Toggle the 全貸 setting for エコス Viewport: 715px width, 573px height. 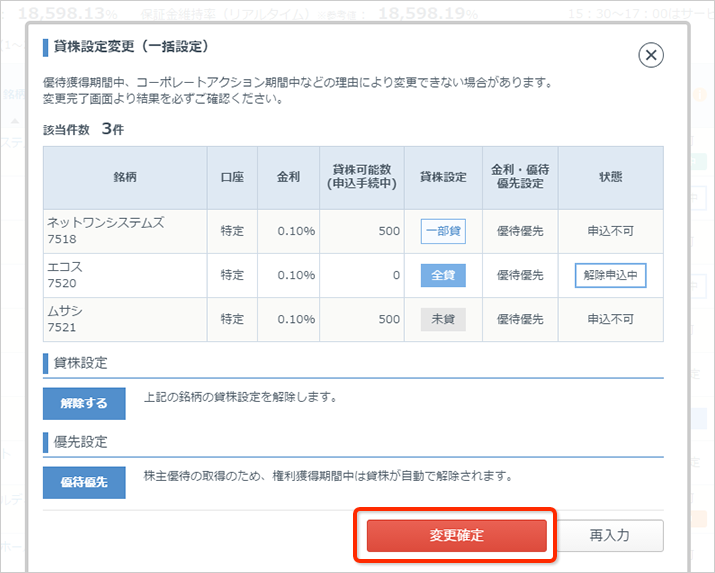coord(443,275)
